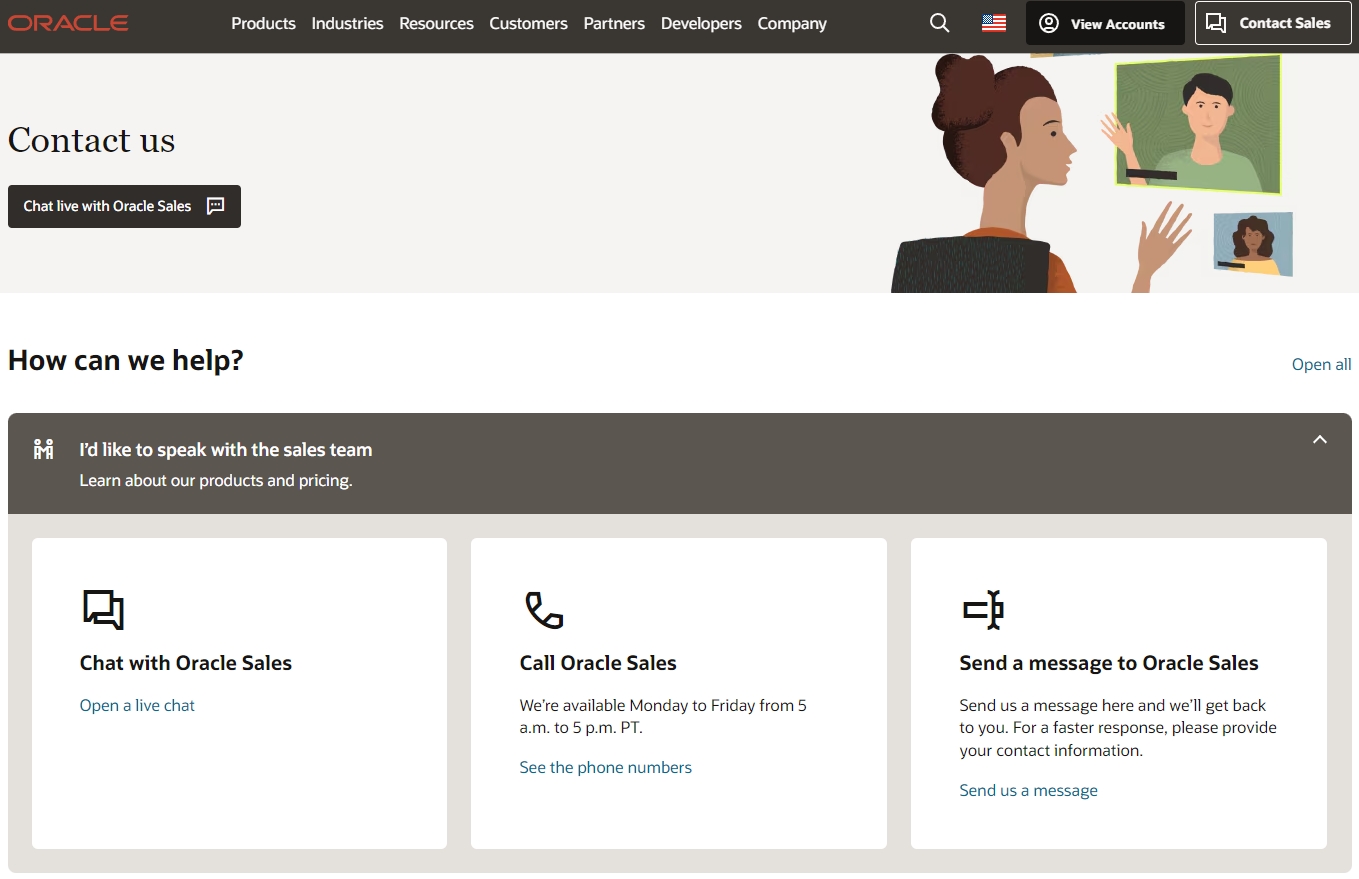Open the Products menu
This screenshot has width=1359, height=879.
(263, 23)
